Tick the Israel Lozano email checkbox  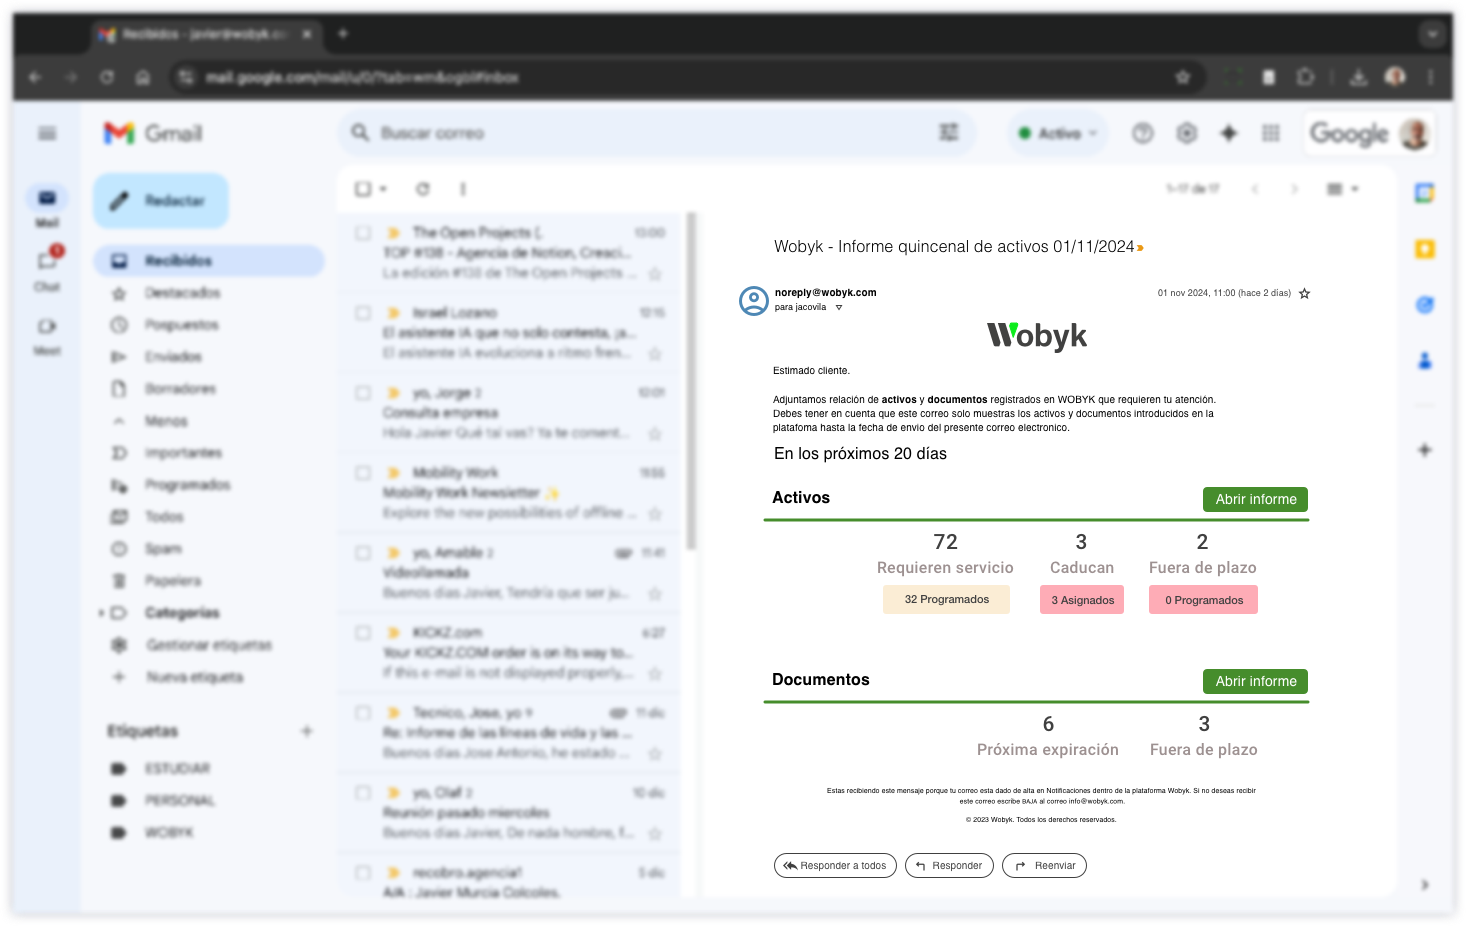click(363, 313)
